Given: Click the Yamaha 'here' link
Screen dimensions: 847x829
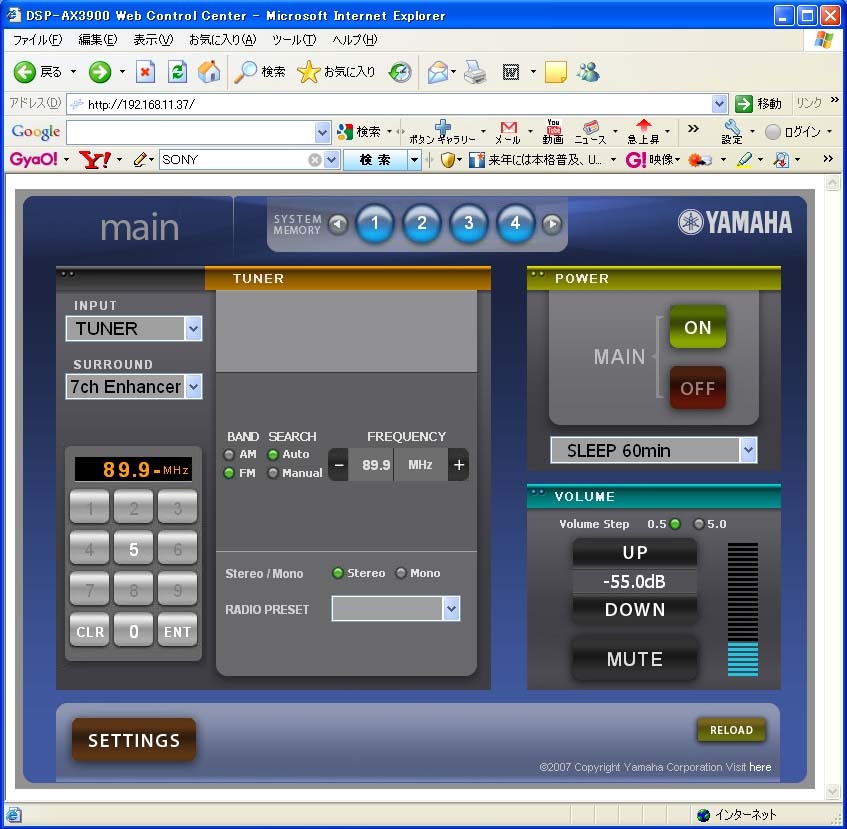Looking at the screenshot, I should [x=760, y=767].
